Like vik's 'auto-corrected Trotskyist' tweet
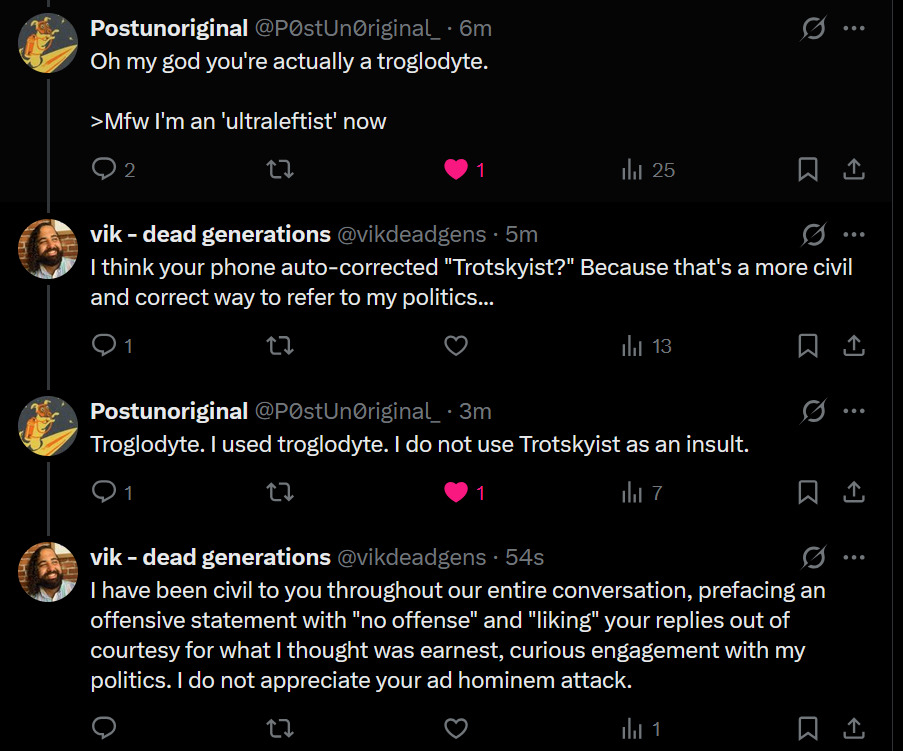The width and height of the screenshot is (903, 751). (x=456, y=346)
